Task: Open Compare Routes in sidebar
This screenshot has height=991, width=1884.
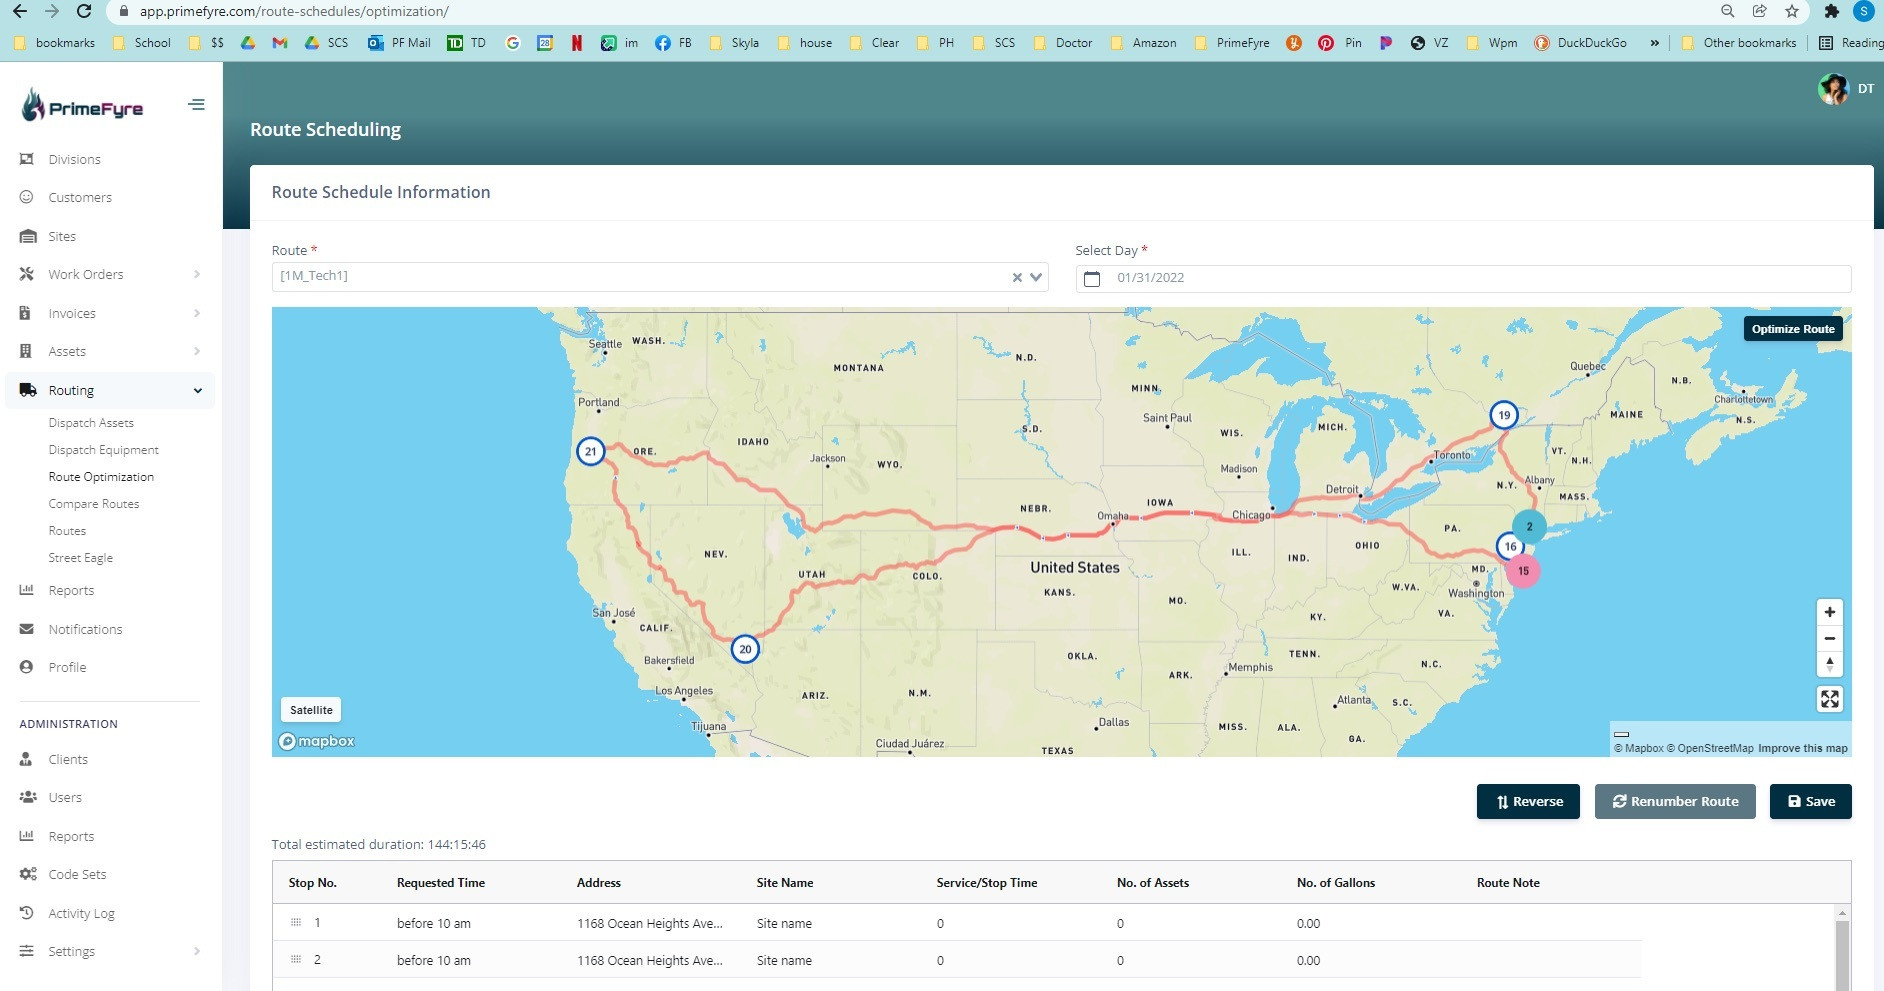Action: coord(94,504)
